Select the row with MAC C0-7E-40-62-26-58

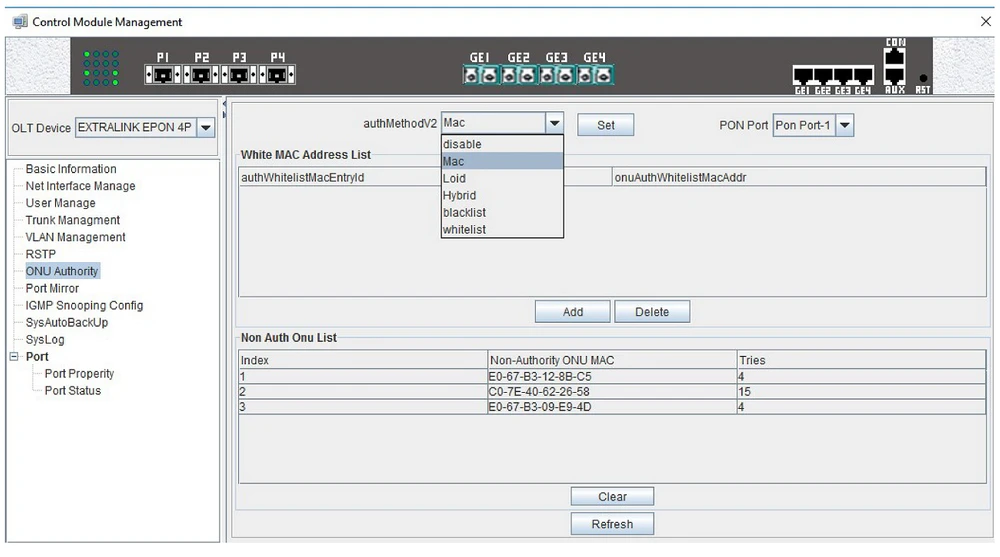click(x=538, y=392)
